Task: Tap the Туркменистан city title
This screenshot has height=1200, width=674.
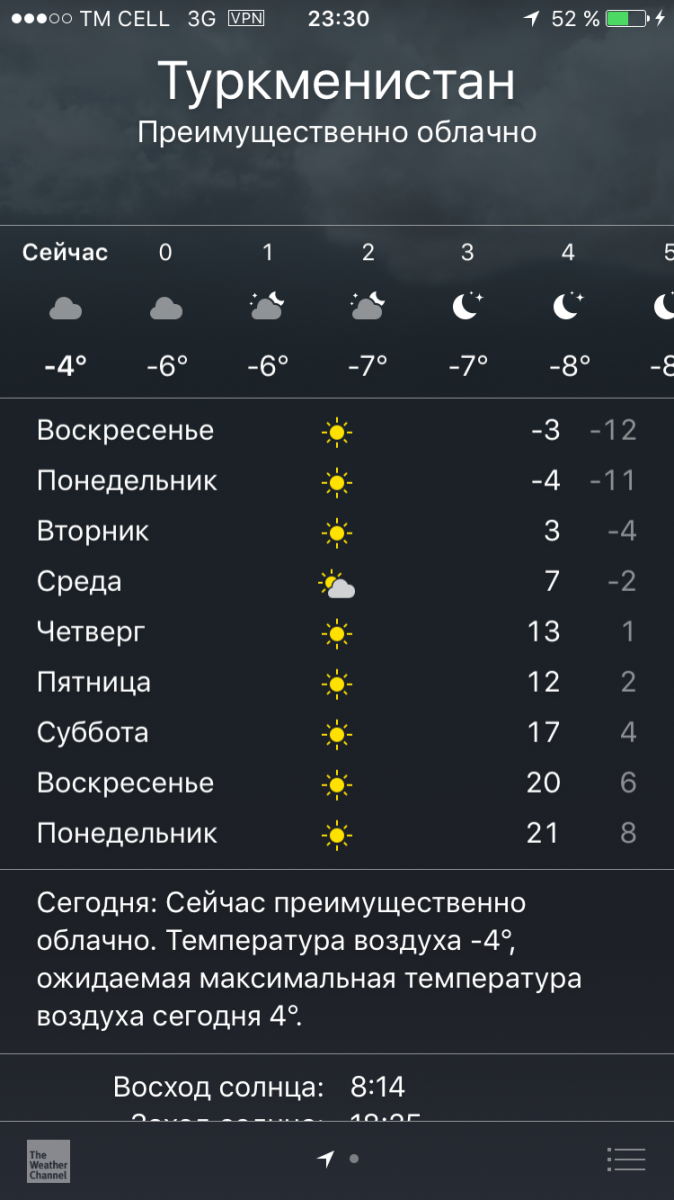Action: (337, 82)
